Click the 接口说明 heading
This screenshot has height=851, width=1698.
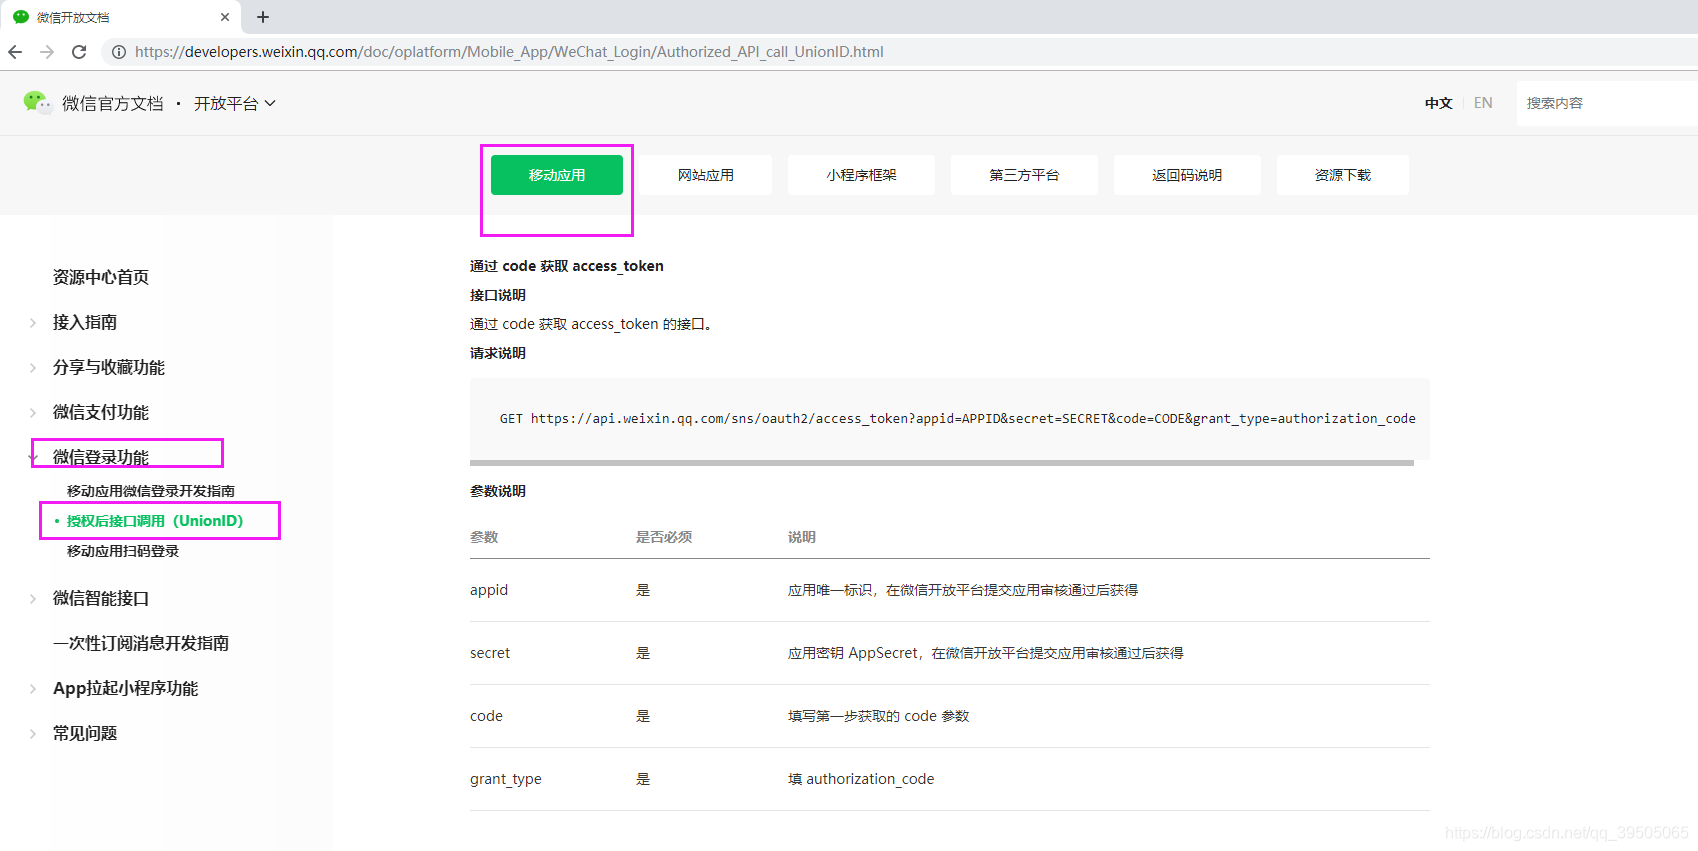pos(498,295)
